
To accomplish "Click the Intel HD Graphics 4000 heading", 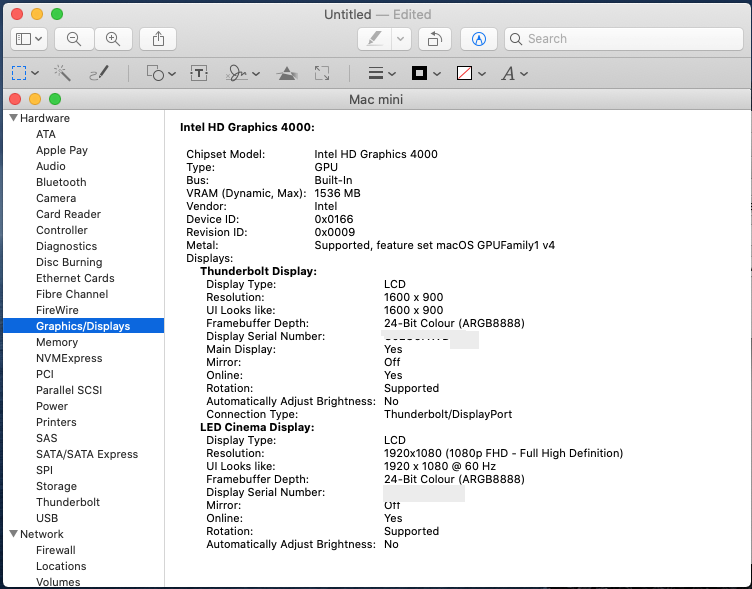I will coord(247,127).
